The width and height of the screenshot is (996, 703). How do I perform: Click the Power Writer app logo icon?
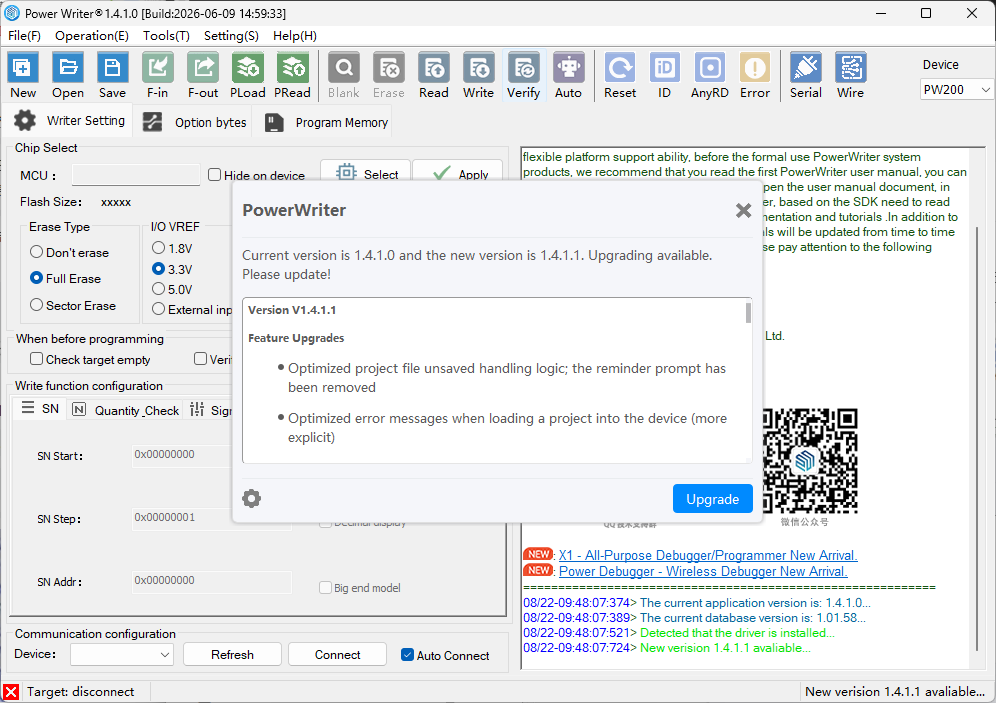[11, 13]
